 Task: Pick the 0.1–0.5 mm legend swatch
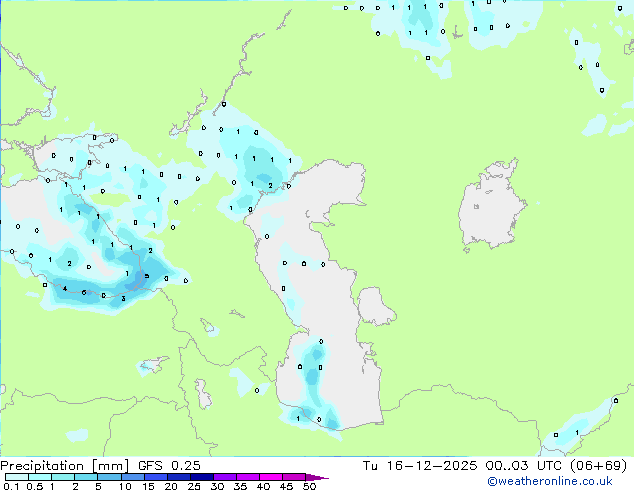point(17,477)
